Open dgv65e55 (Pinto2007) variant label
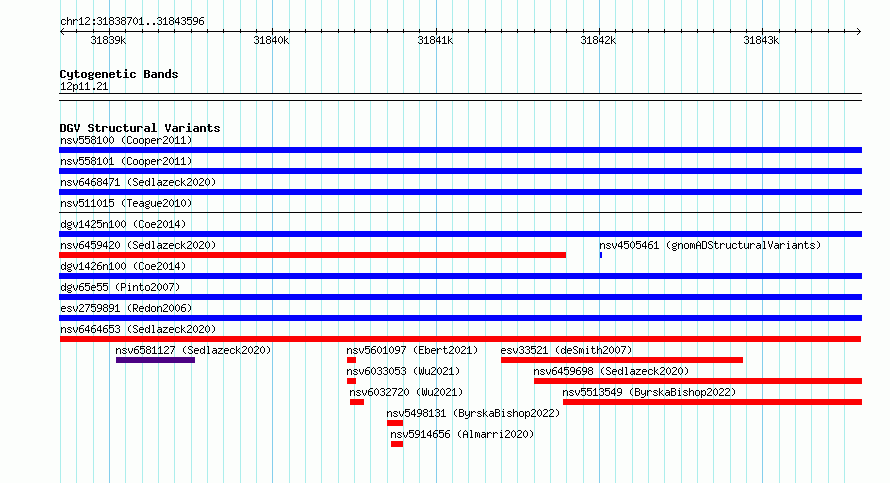The height and width of the screenshot is (483, 890). pyautogui.click(x=120, y=287)
